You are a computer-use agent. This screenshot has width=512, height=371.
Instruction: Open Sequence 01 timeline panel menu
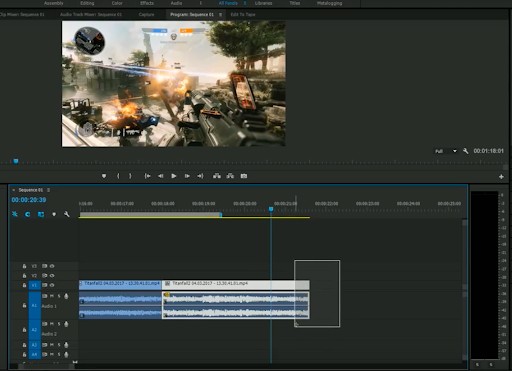(49, 190)
